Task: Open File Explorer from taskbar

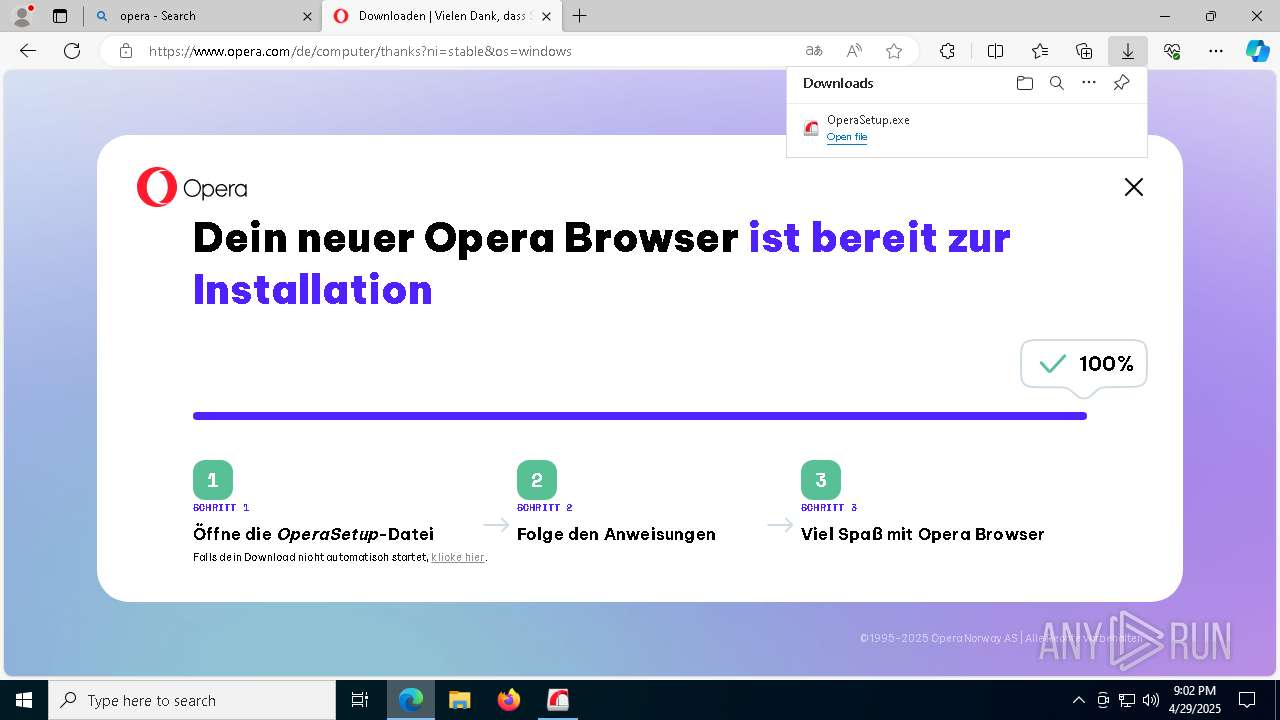Action: pyautogui.click(x=460, y=700)
